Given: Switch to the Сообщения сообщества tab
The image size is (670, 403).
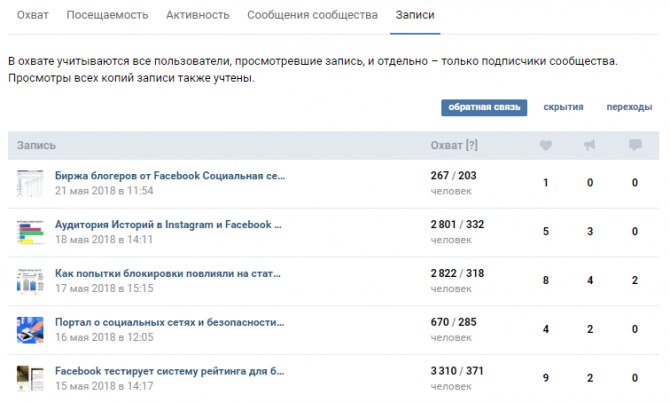Looking at the screenshot, I should click(x=312, y=15).
